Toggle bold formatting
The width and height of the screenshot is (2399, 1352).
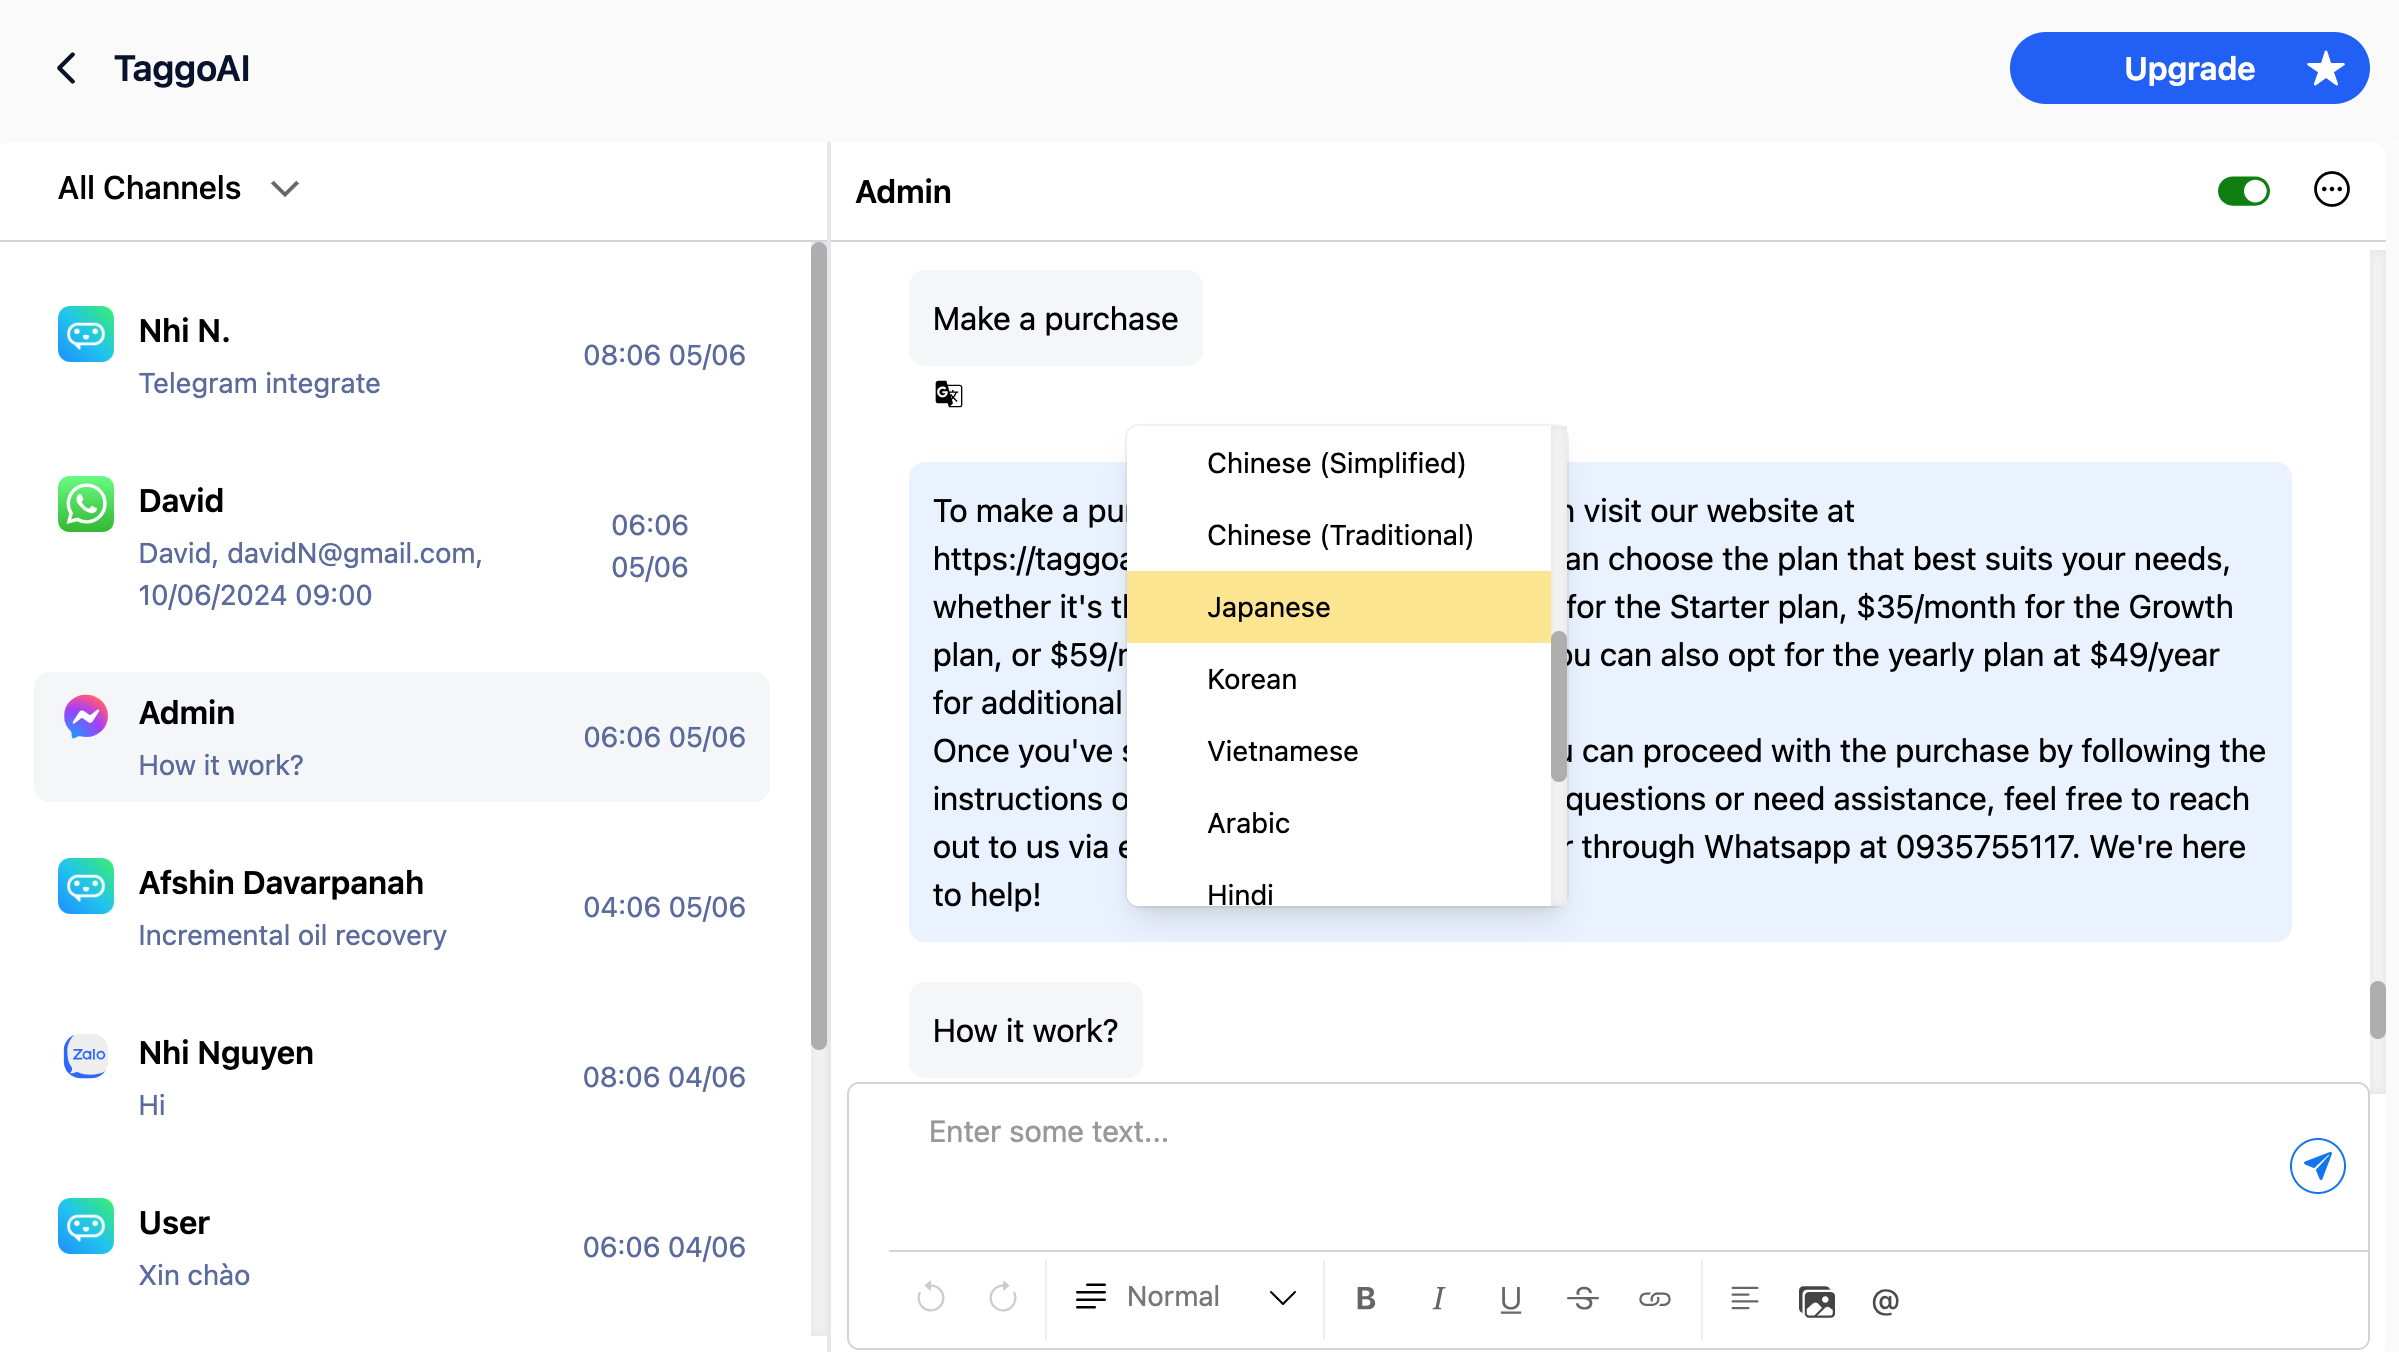(1366, 1299)
